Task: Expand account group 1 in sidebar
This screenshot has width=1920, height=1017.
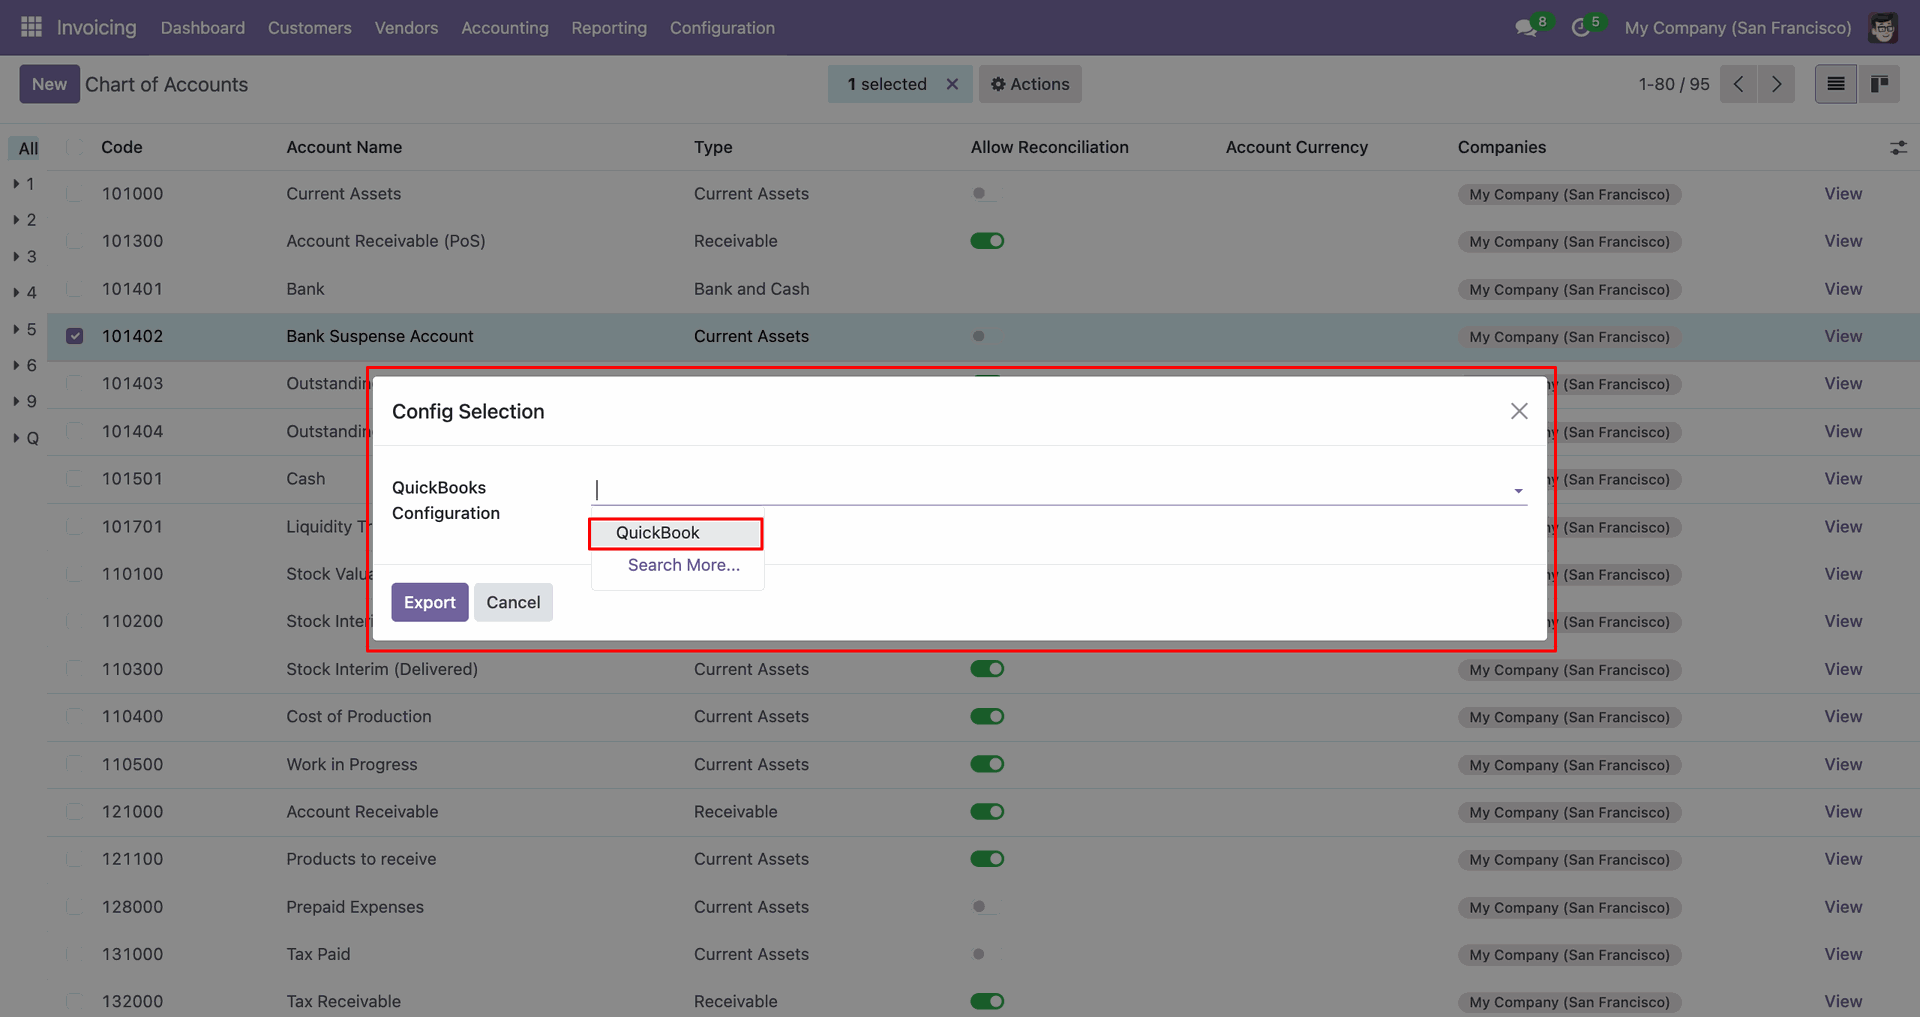Action: click(17, 184)
